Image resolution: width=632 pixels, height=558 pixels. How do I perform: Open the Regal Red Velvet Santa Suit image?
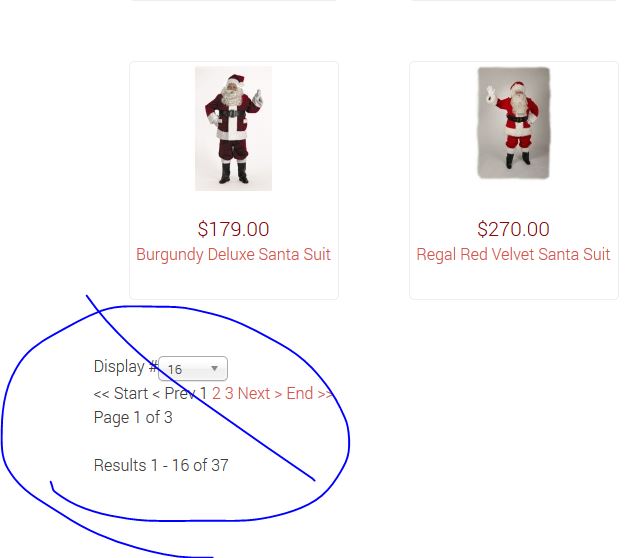[514, 123]
